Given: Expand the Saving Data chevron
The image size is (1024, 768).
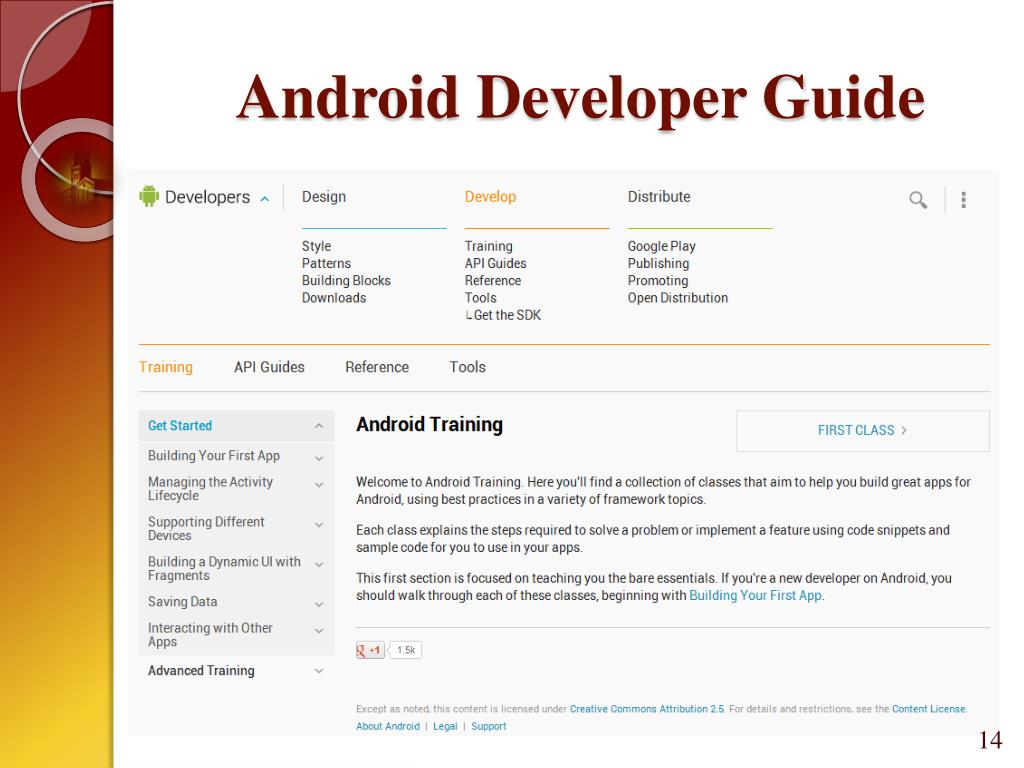Looking at the screenshot, I should (319, 604).
